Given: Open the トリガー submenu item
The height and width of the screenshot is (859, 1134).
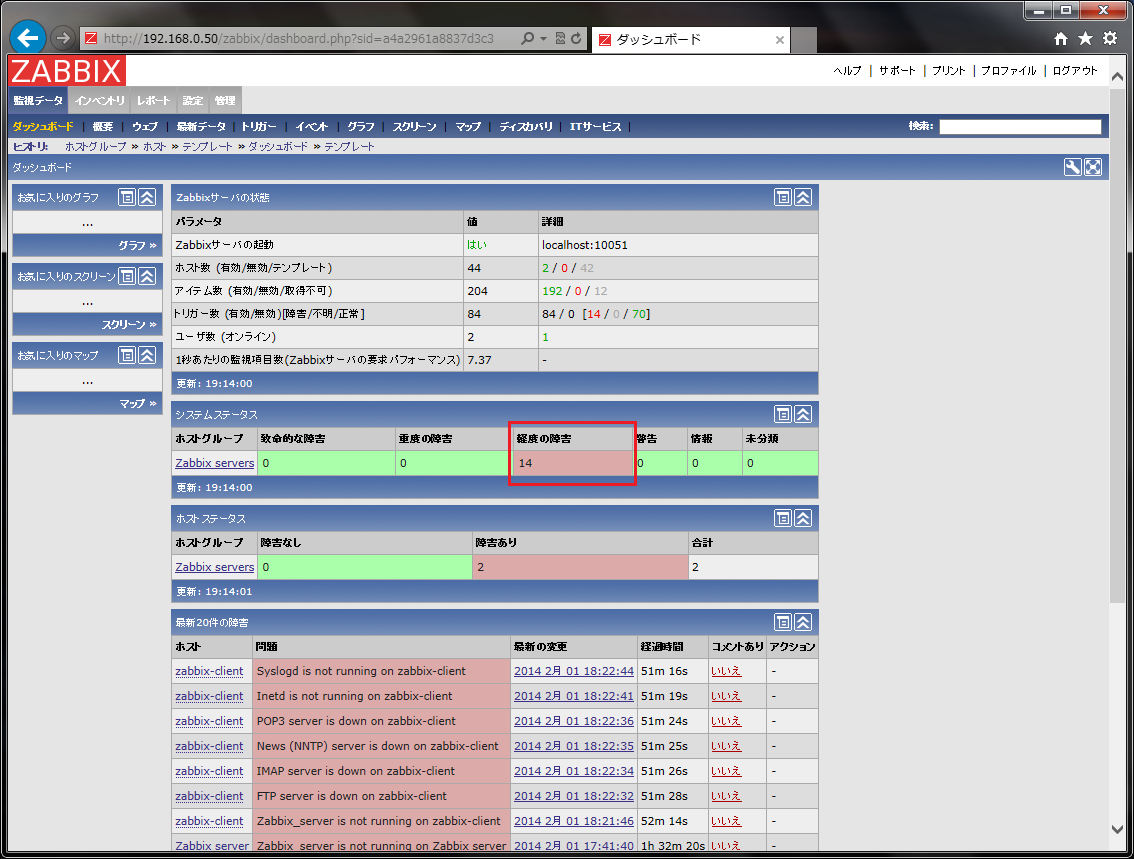Looking at the screenshot, I should [259, 127].
